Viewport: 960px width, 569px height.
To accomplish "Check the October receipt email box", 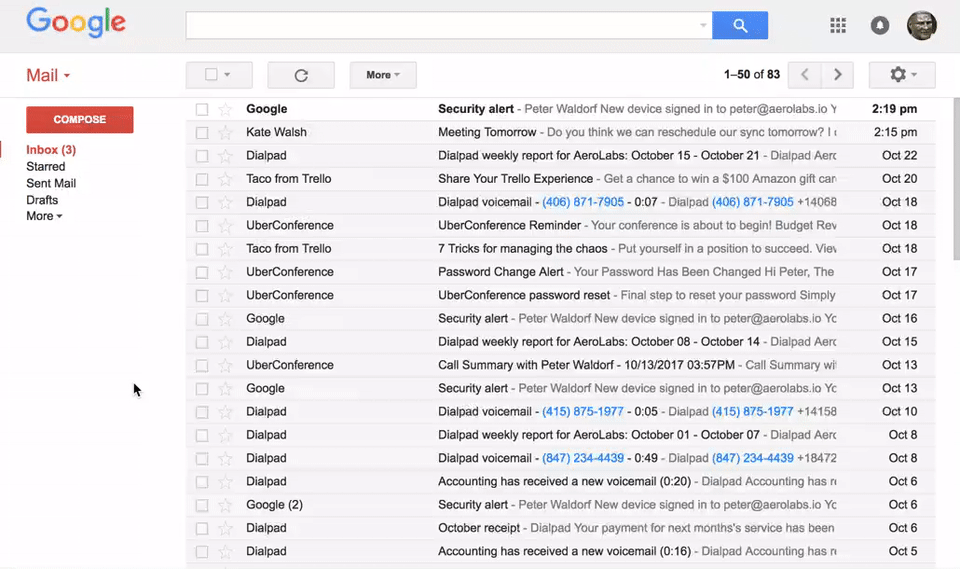I will [x=201, y=528].
